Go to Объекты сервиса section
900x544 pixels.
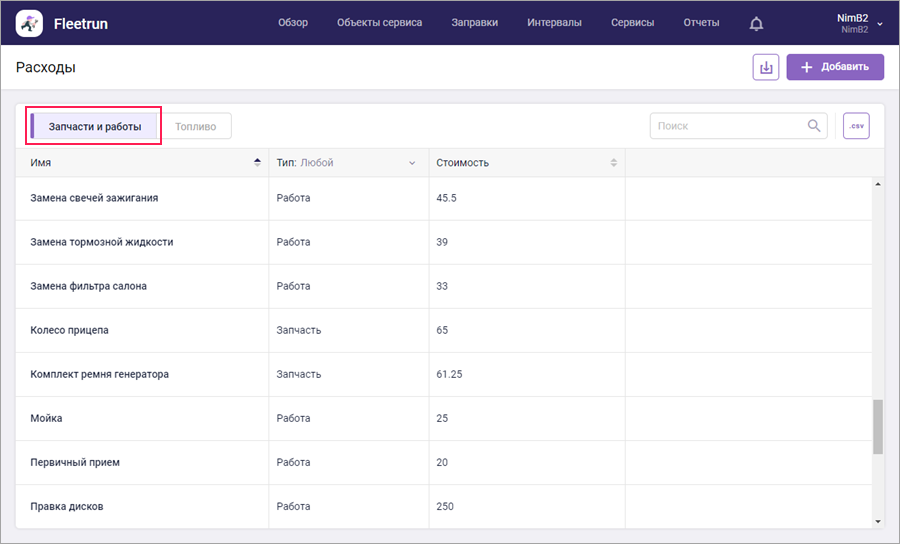(x=379, y=23)
